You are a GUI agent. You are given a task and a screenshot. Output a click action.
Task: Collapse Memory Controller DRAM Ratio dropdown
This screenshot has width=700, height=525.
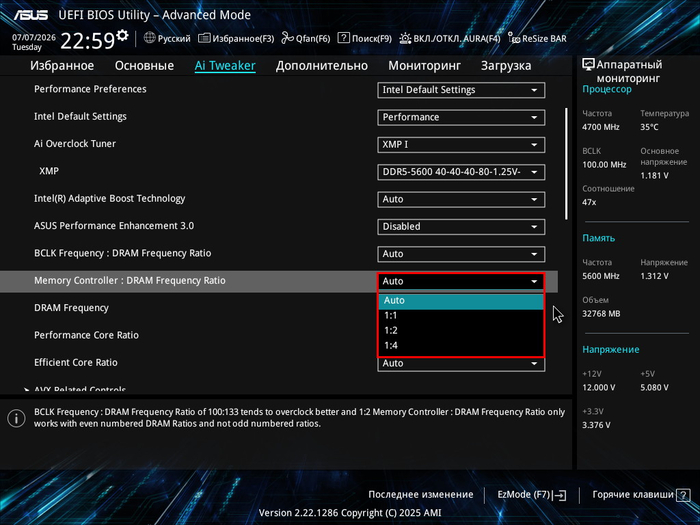[461, 281]
